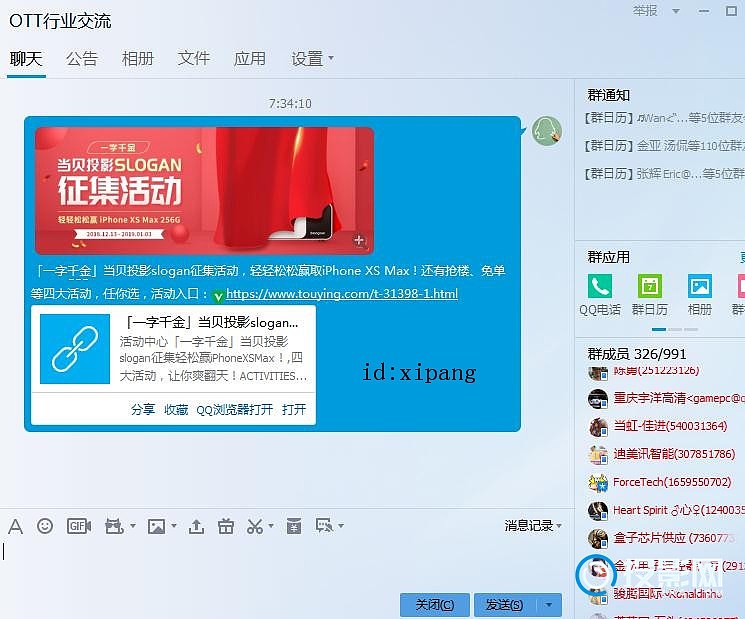
Task: Open the title bar dropdown triangle
Action: pyautogui.click(x=675, y=11)
